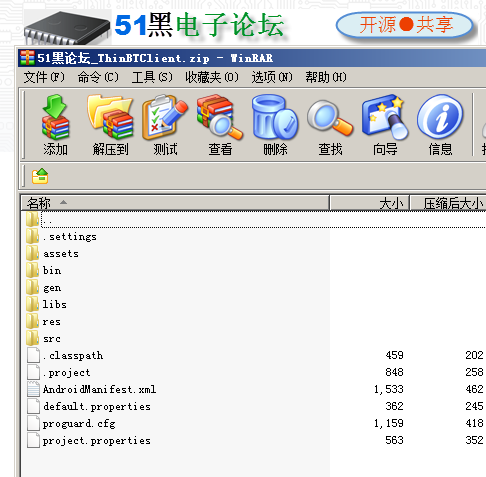Click the bin folder icon
Screen dimensions: 486x477
point(33,270)
